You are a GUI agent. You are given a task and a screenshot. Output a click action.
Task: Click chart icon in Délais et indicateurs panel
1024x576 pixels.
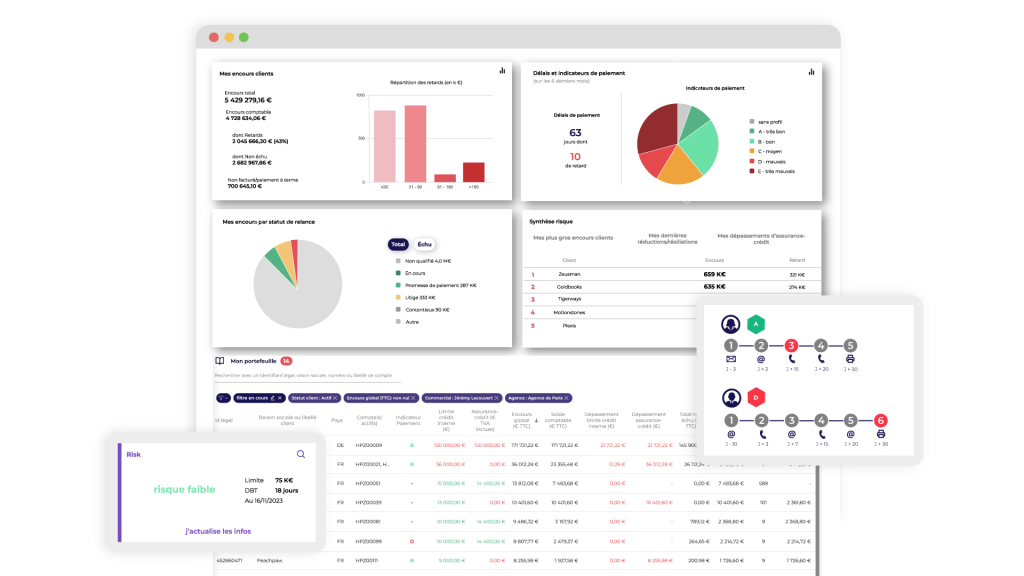click(811, 72)
